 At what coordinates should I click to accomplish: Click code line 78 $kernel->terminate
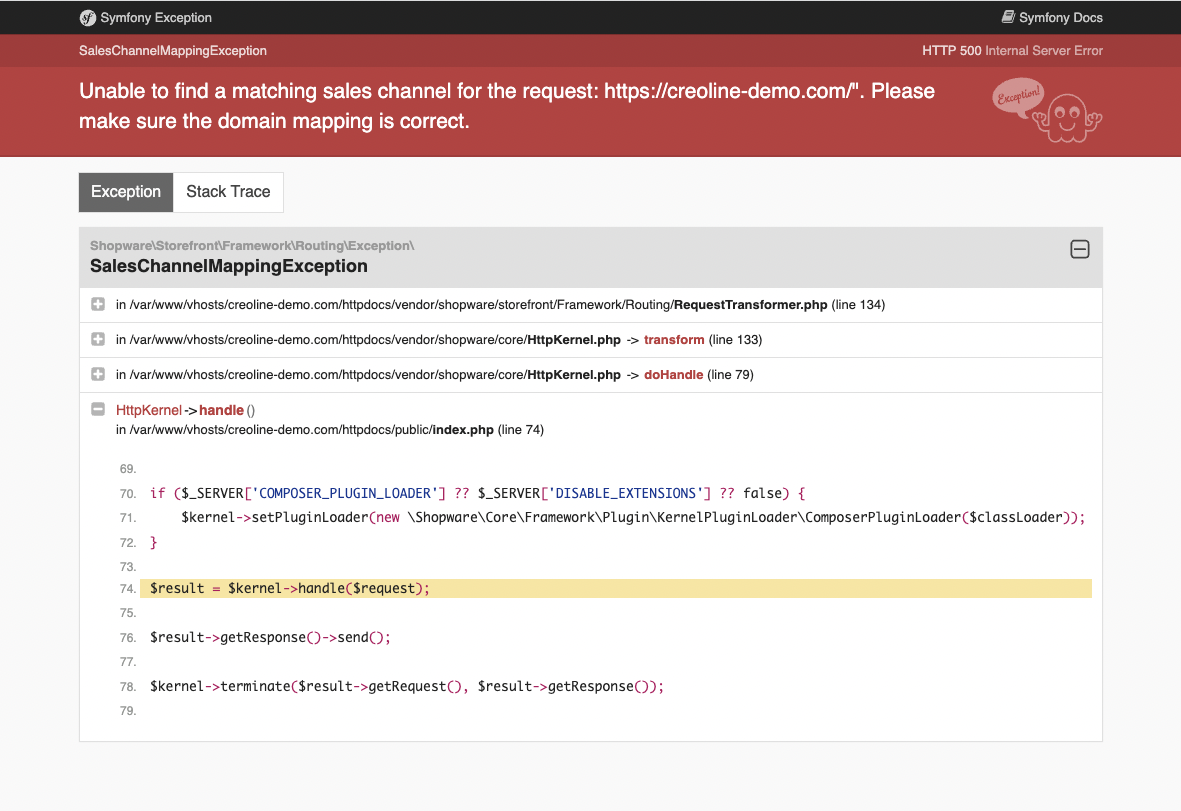(407, 686)
